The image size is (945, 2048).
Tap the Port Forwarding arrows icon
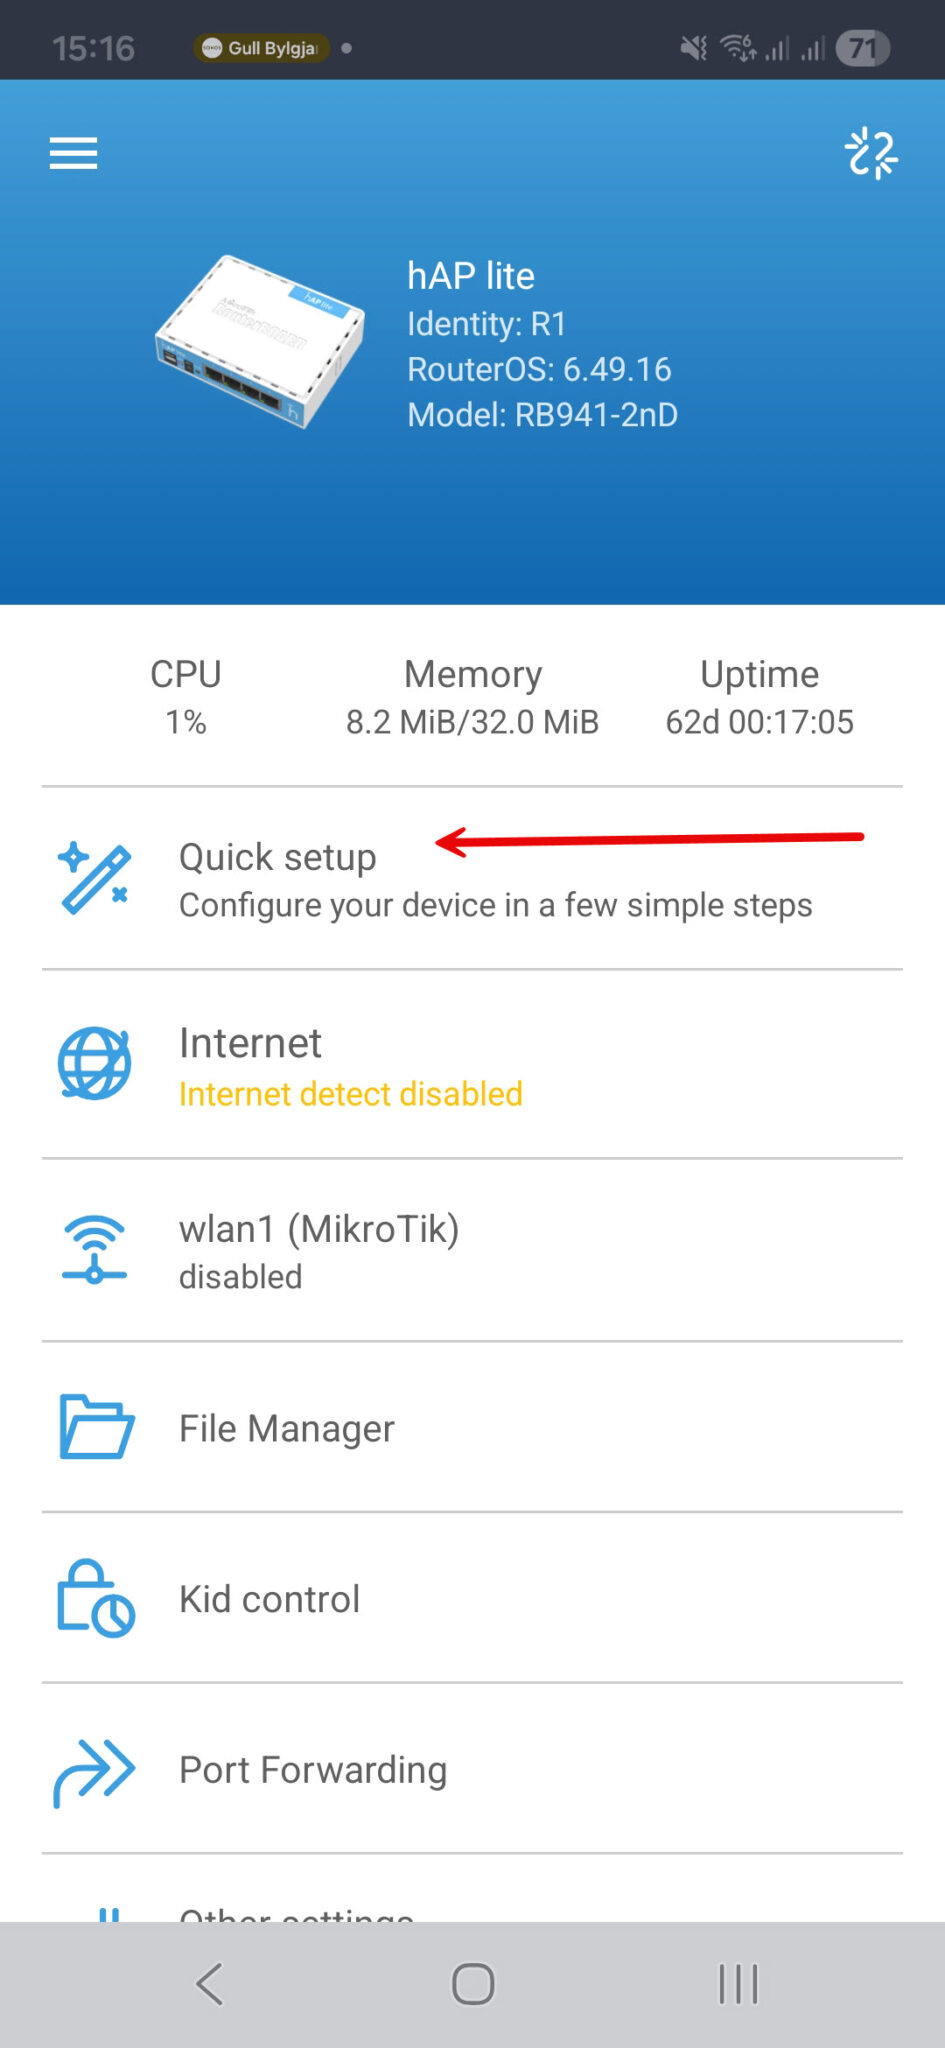click(x=94, y=1770)
